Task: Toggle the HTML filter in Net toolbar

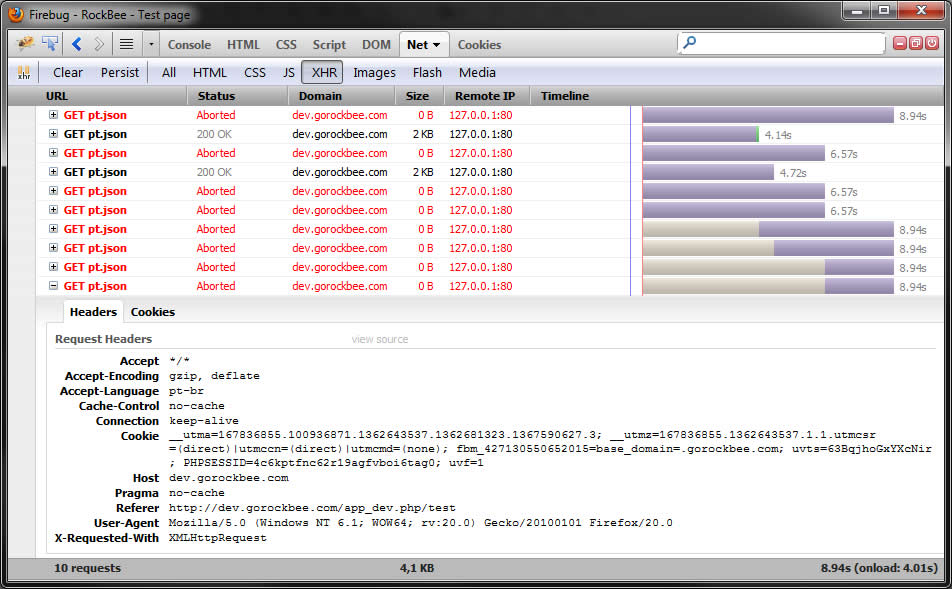Action: pos(209,72)
